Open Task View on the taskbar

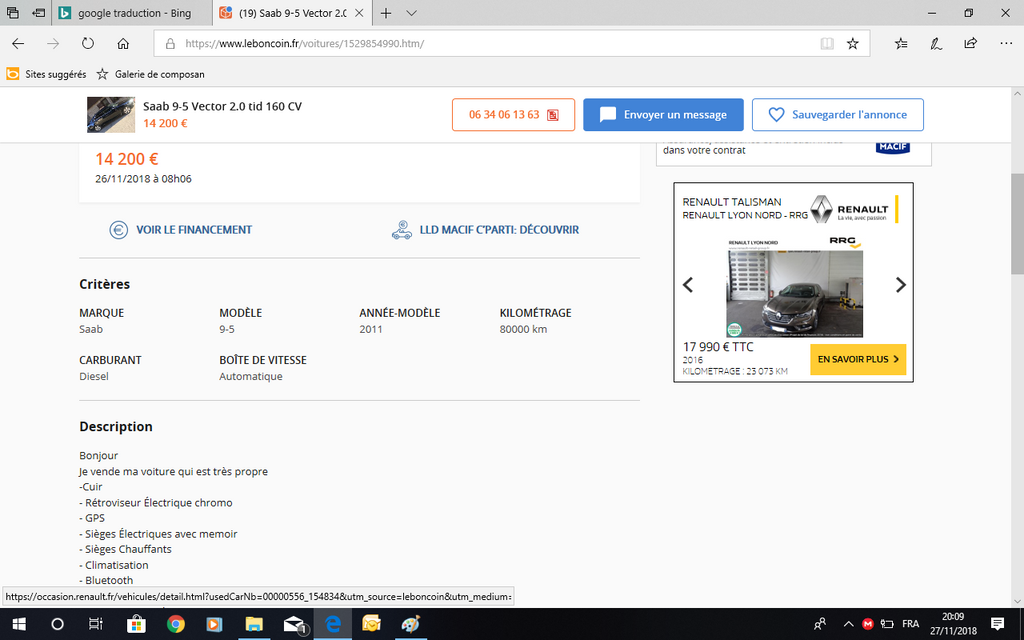96,624
